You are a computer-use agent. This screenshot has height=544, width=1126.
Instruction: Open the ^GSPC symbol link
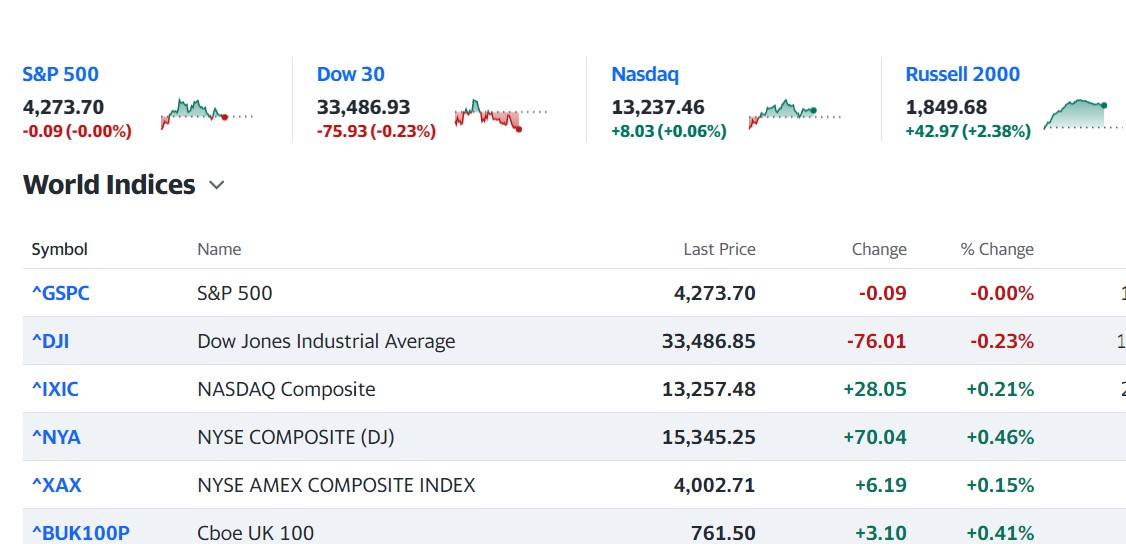(x=61, y=293)
